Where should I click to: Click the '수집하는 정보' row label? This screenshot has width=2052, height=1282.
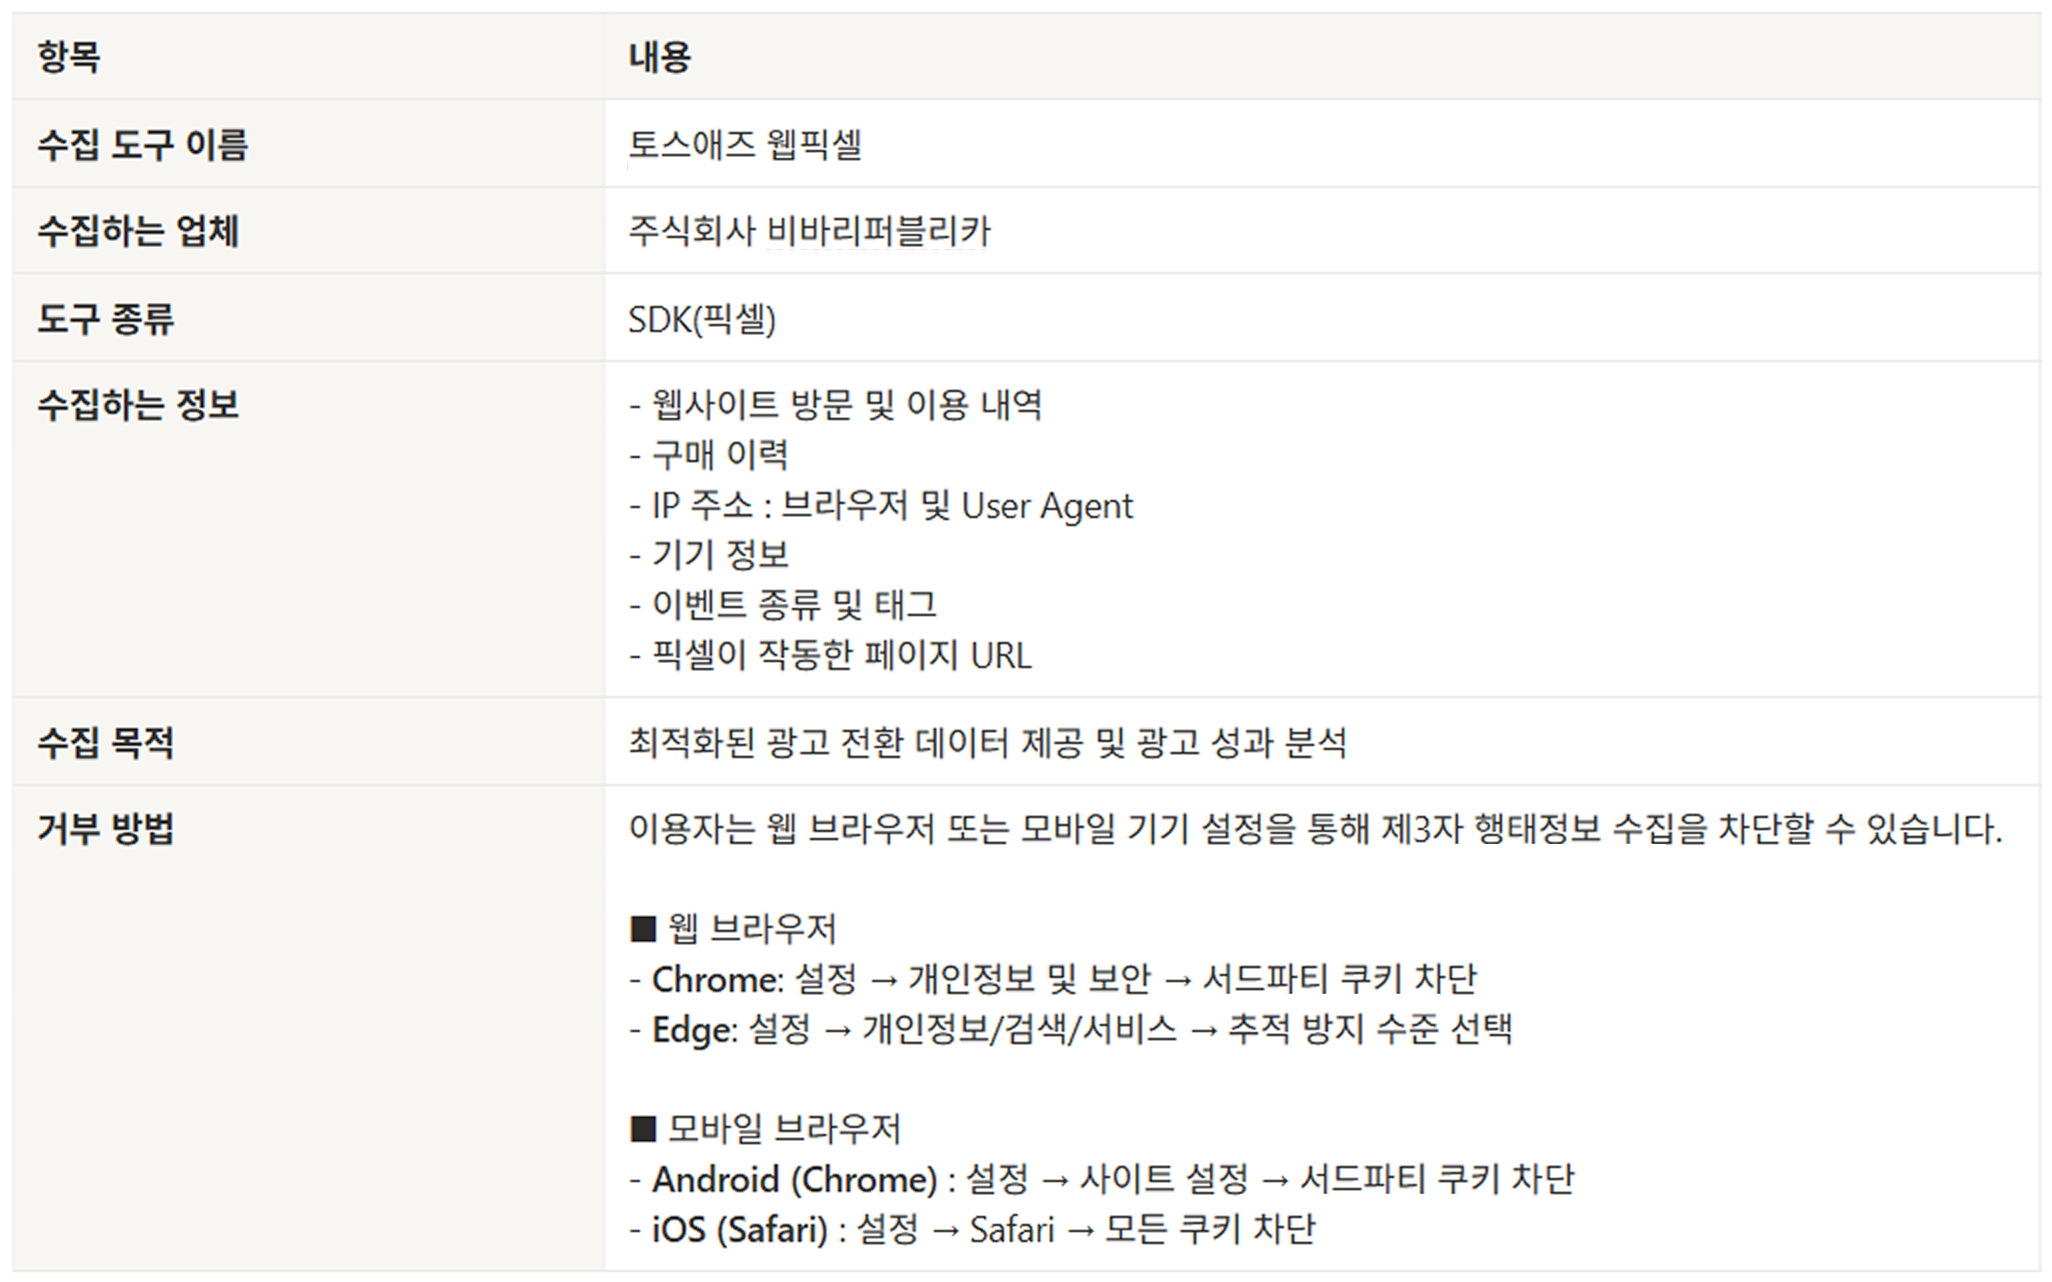[x=138, y=405]
